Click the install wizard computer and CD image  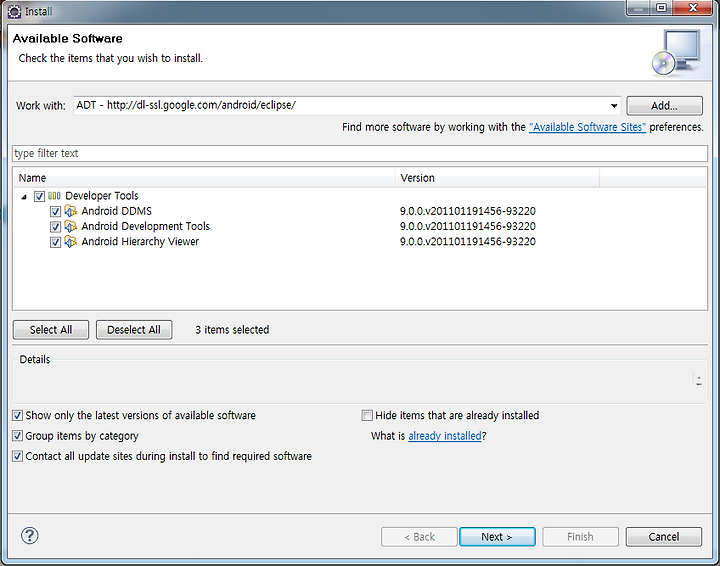click(676, 52)
